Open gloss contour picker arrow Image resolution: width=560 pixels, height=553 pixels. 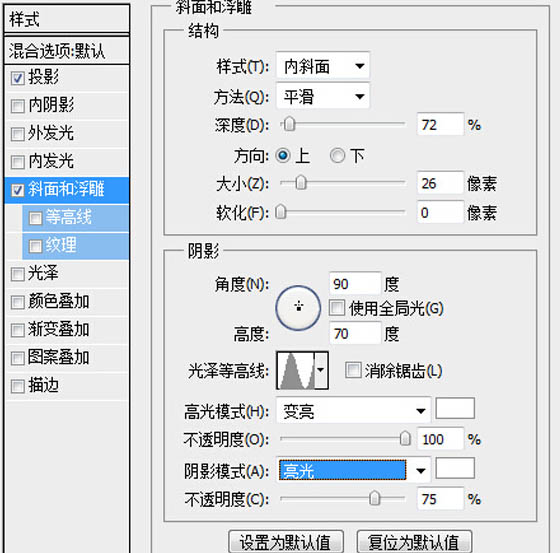[321, 370]
